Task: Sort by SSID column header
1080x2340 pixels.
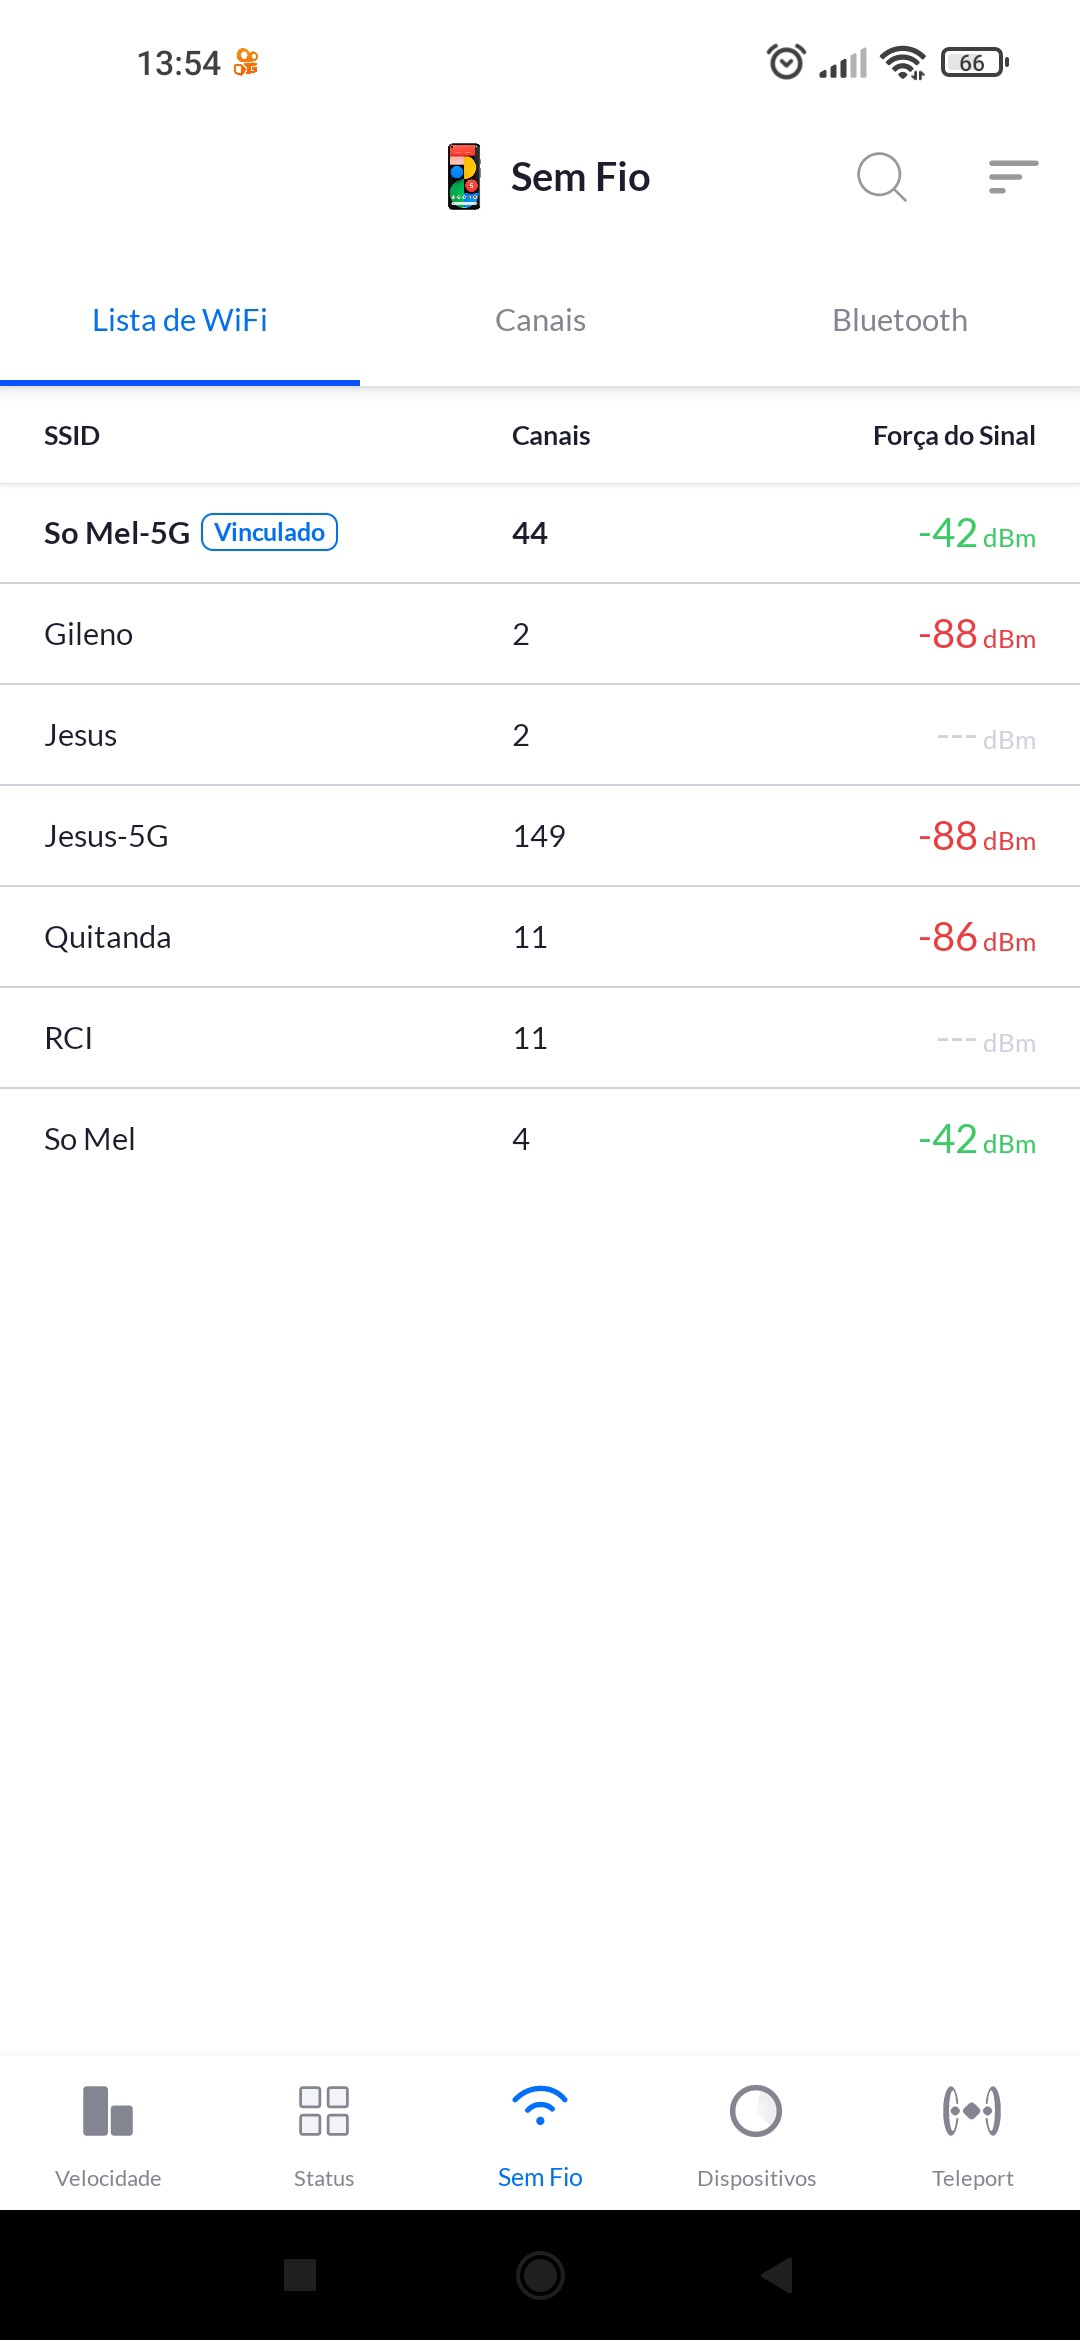Action: pyautogui.click(x=72, y=436)
